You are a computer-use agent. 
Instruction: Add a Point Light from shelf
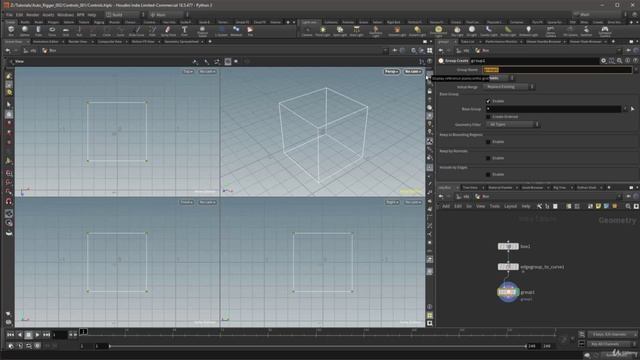323,31
